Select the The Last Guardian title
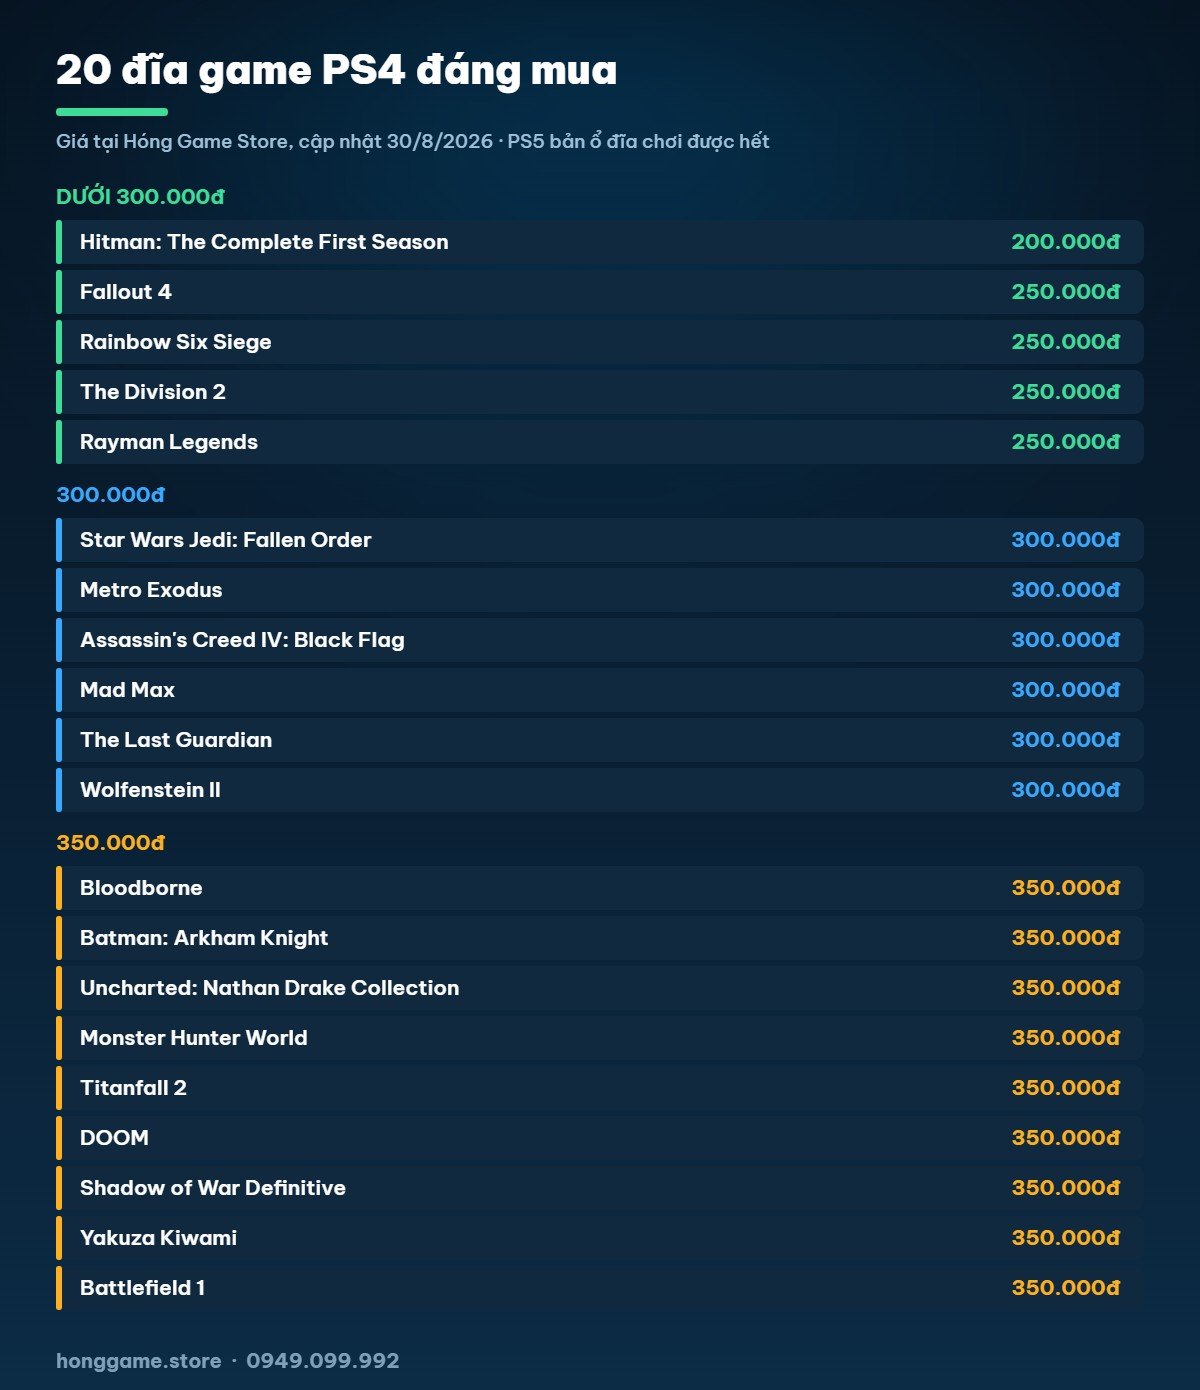The image size is (1200, 1390). click(176, 740)
